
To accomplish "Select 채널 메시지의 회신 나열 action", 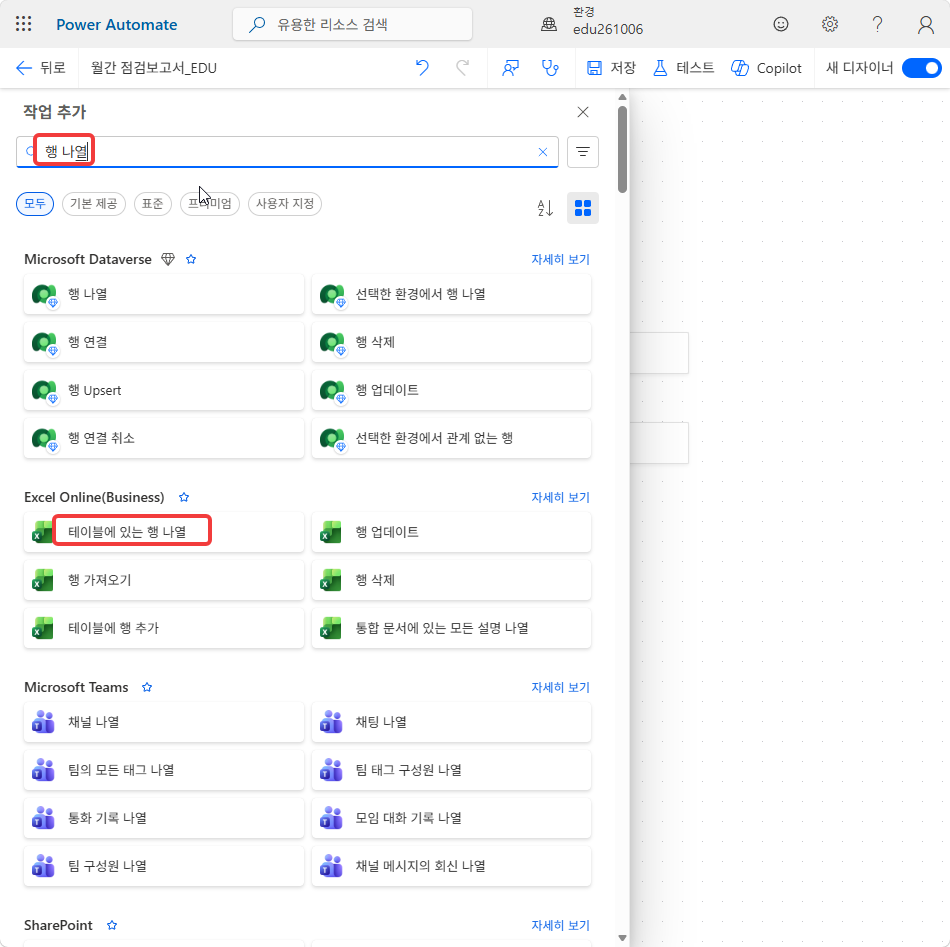I will pyautogui.click(x=451, y=866).
